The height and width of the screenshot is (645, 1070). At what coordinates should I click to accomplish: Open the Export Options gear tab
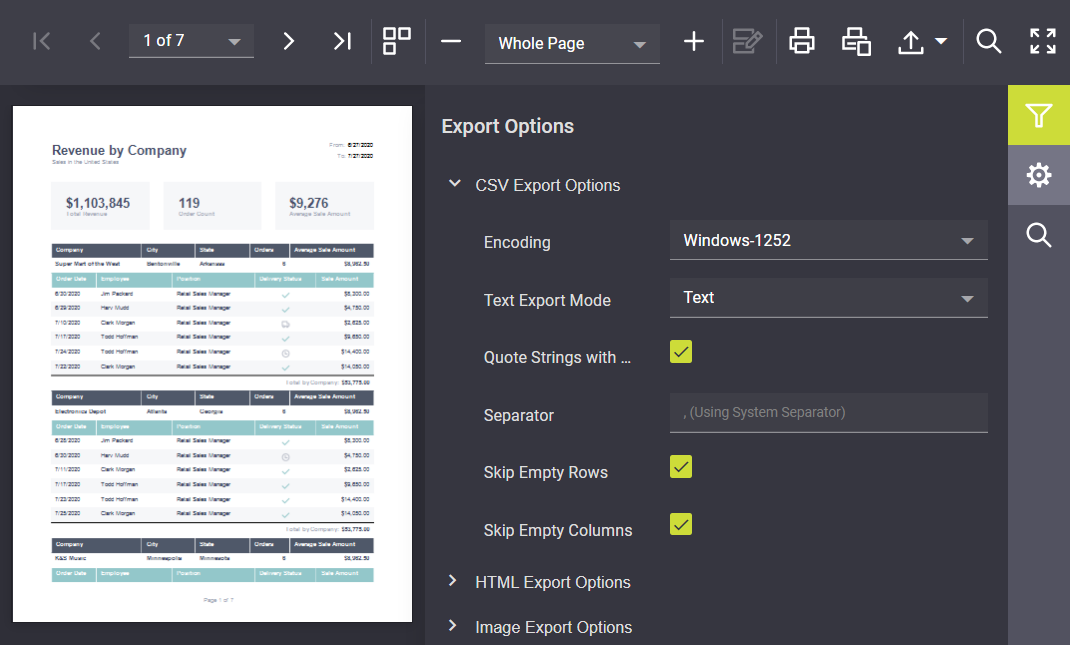tap(1039, 175)
